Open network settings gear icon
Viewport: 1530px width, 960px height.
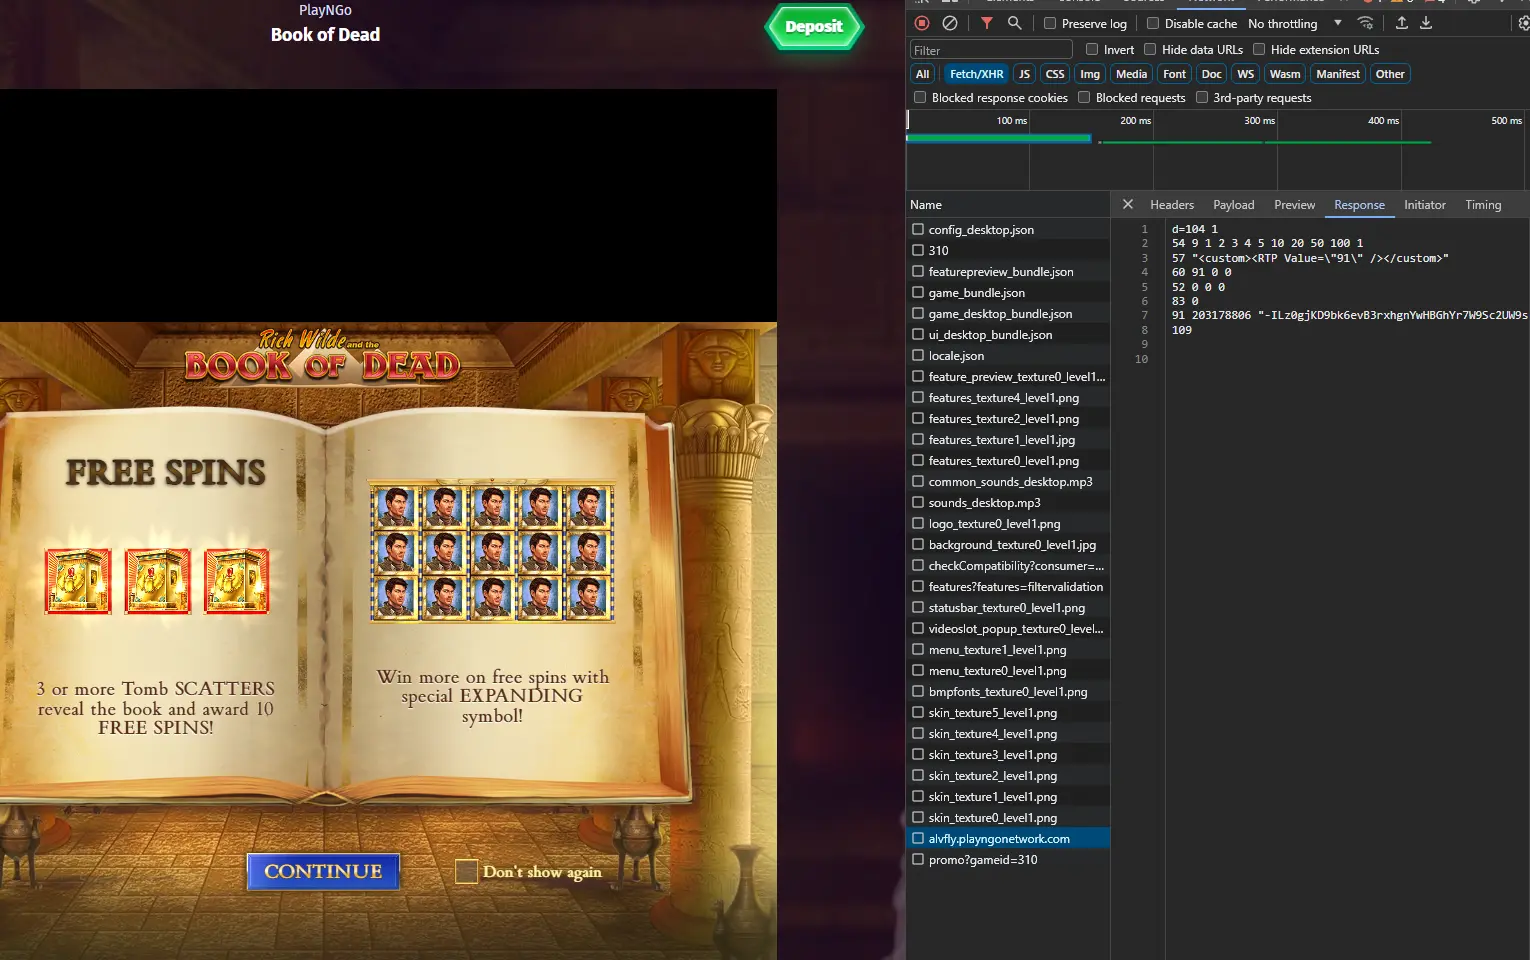point(1523,23)
